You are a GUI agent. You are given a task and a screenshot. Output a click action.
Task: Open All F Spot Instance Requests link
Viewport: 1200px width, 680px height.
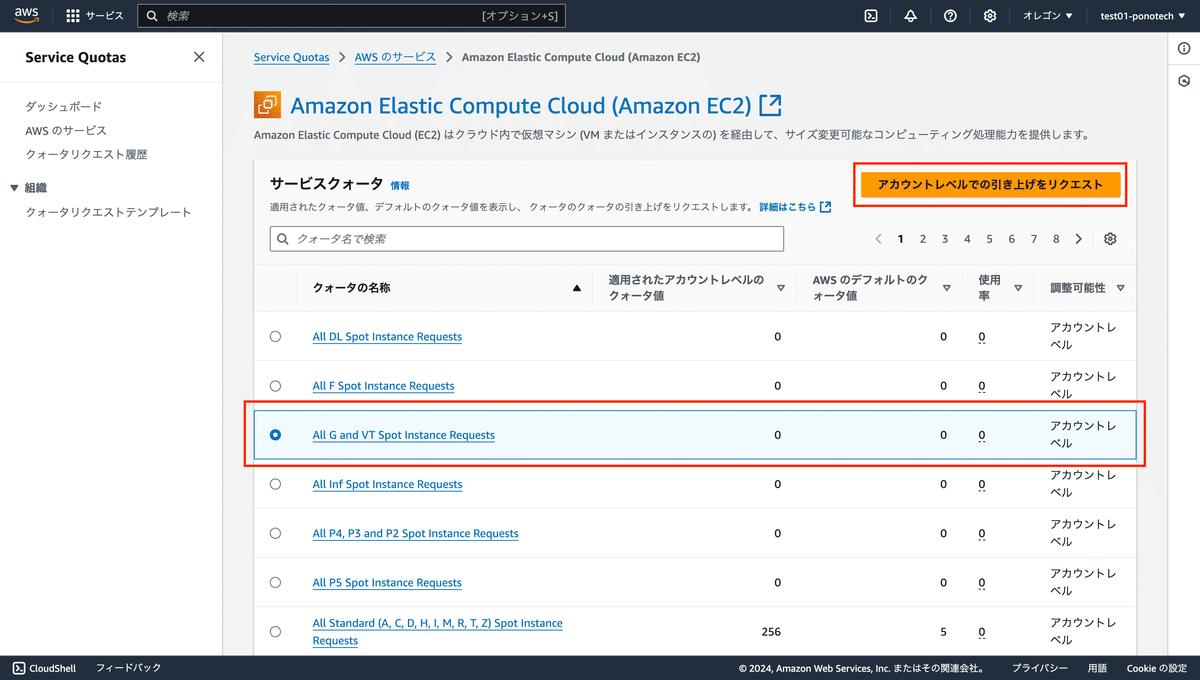(x=383, y=386)
